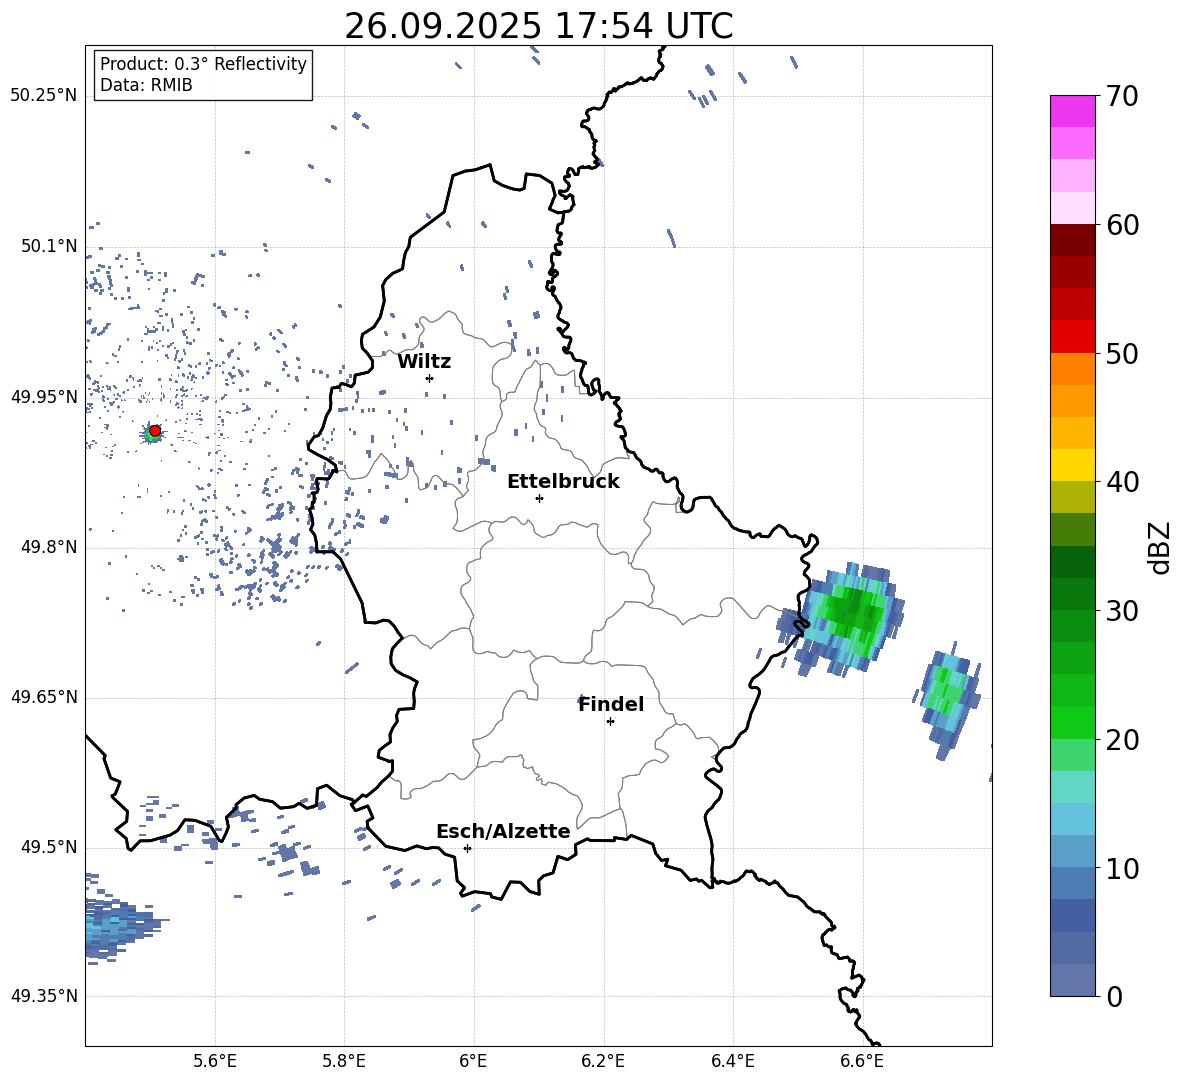1184x1081 pixels.
Task: Select the Ettelbruck city label
Action: [x=563, y=482]
